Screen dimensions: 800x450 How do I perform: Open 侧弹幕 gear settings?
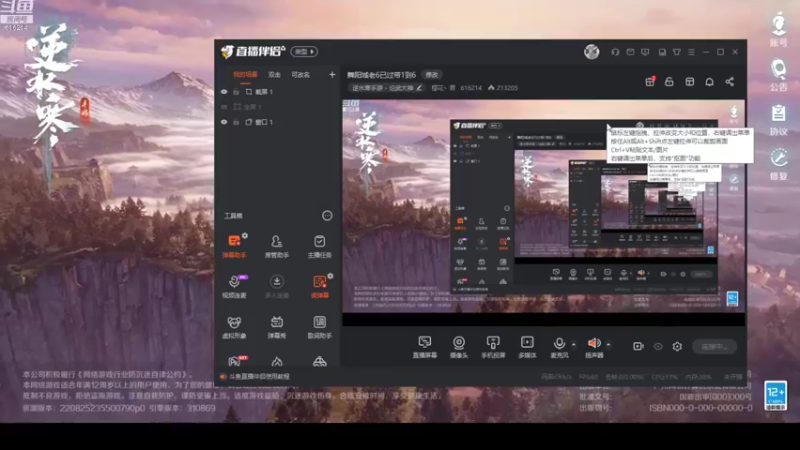coord(331,276)
